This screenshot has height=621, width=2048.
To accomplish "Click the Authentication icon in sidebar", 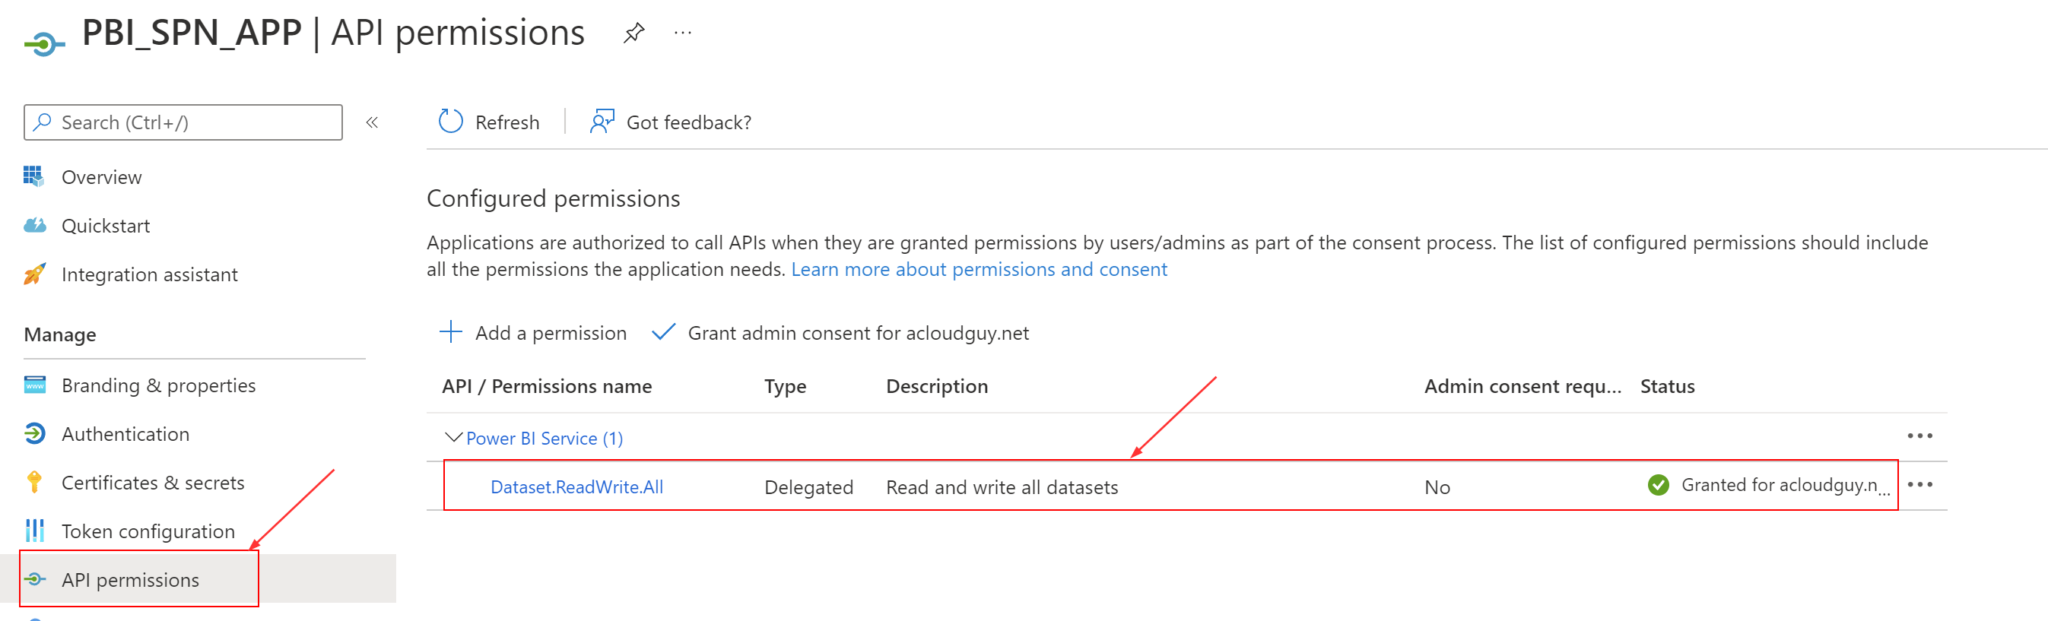I will coord(33,433).
